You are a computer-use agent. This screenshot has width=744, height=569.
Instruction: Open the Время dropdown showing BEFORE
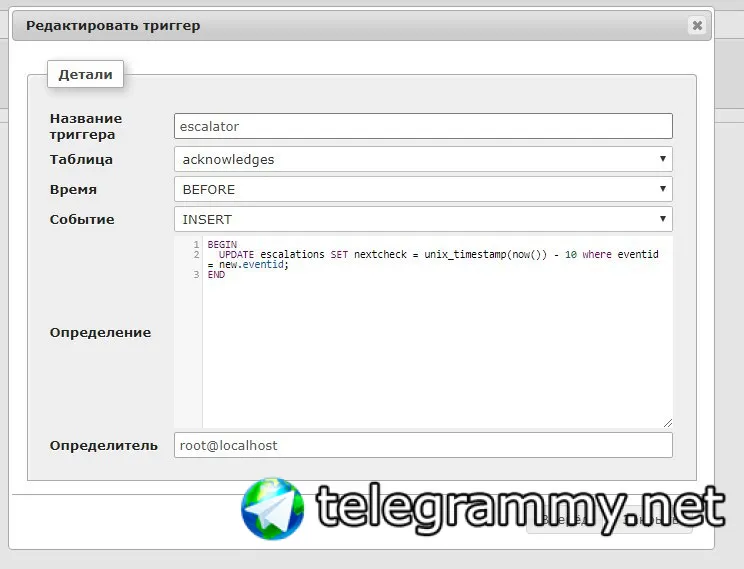(423, 189)
